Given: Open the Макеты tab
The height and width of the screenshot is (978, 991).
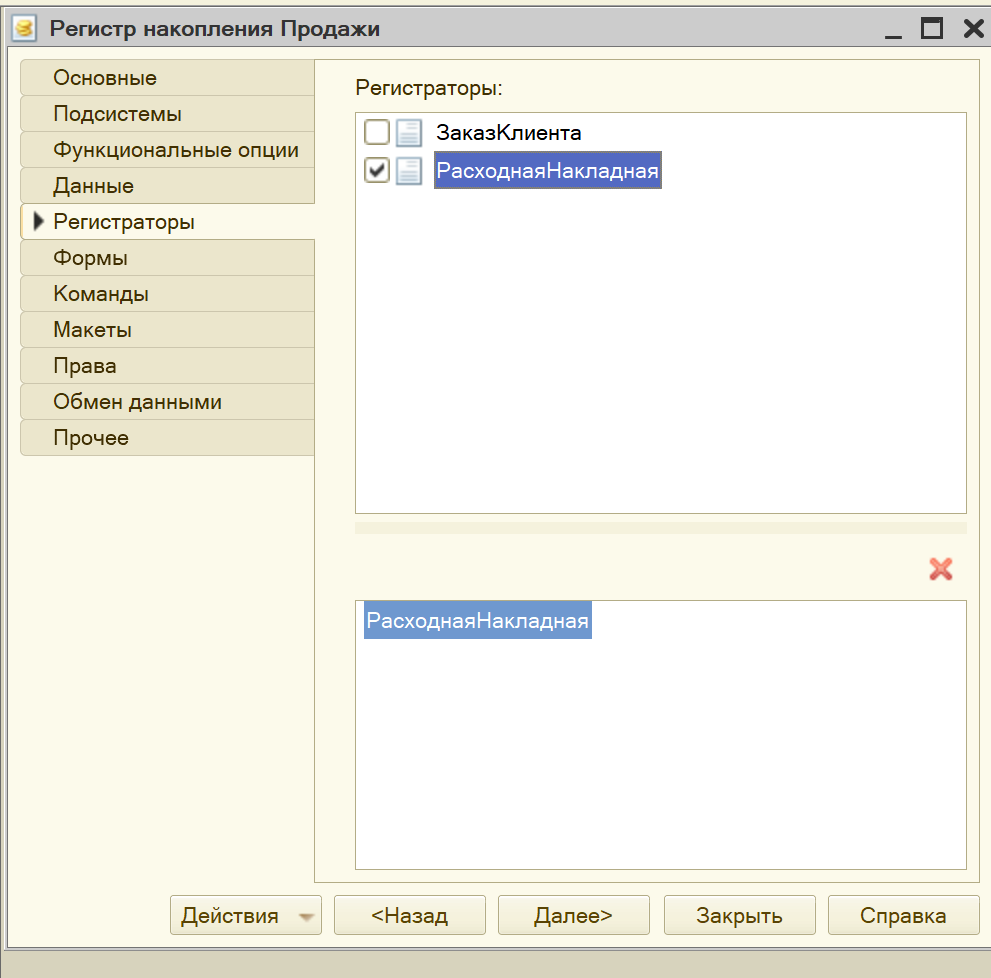Looking at the screenshot, I should point(167,330).
